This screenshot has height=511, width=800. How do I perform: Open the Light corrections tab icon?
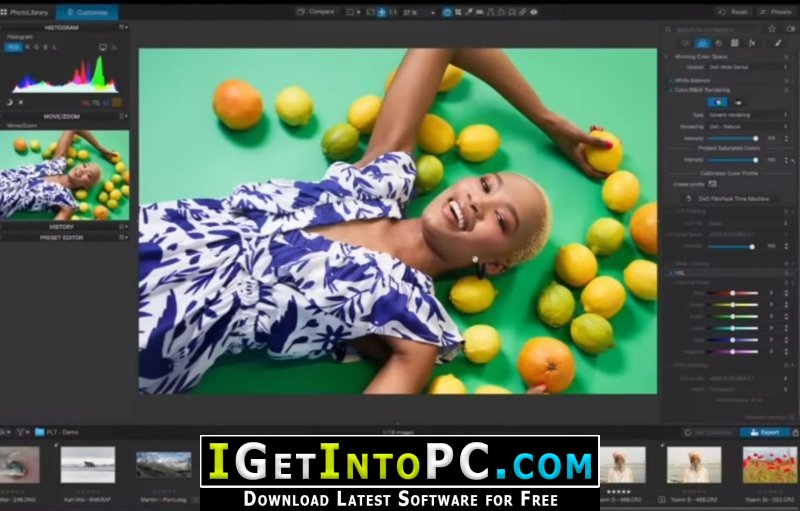pos(686,43)
